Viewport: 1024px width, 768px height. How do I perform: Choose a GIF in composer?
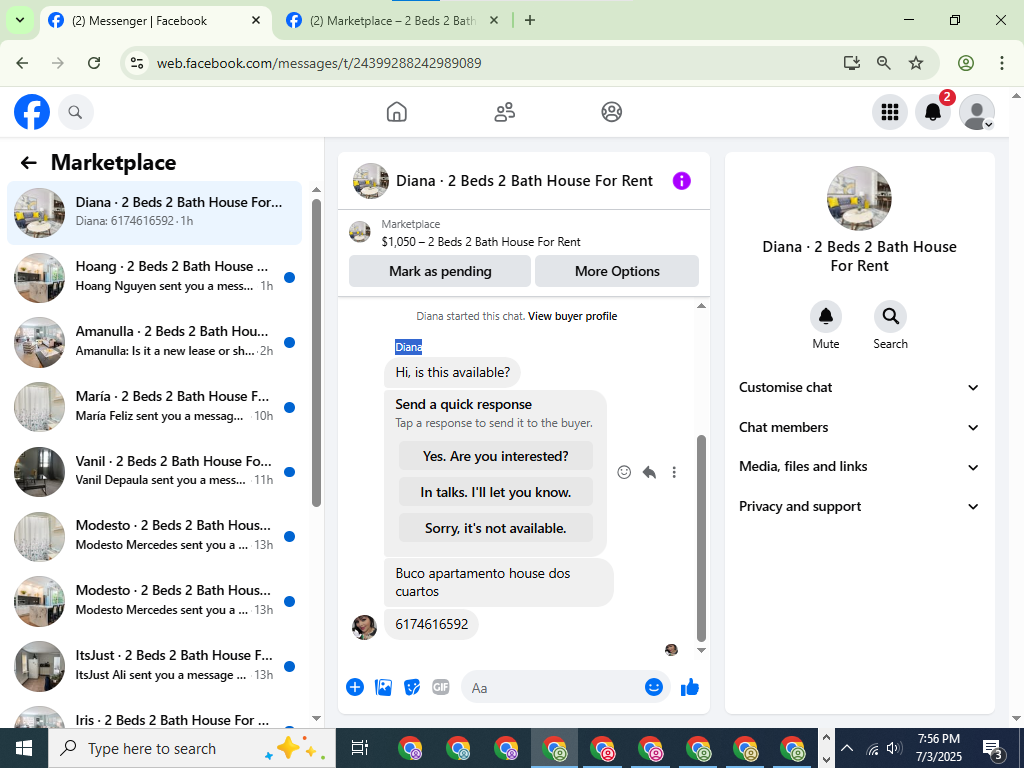(x=441, y=687)
